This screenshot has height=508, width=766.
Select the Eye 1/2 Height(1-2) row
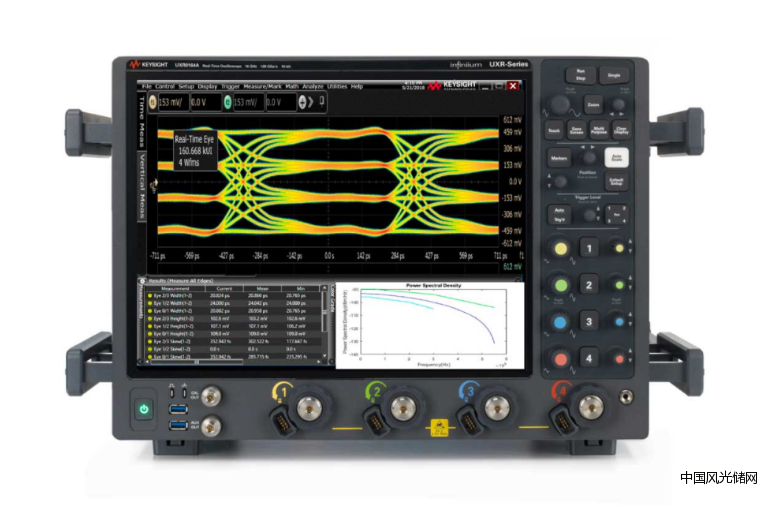tap(234, 326)
